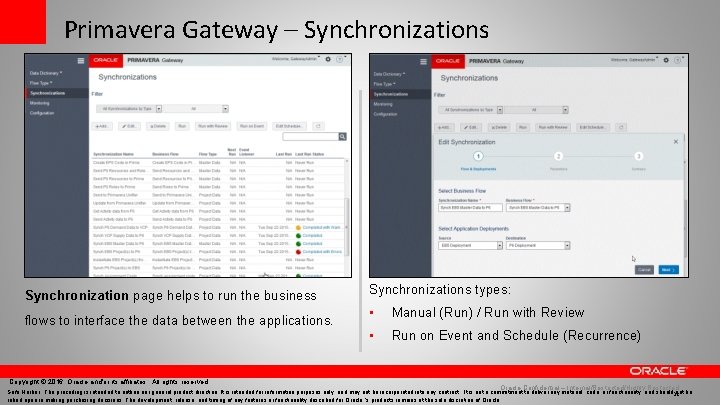Click Oracle logo in right screenshot header
Image resolution: width=720 pixels, height=405 pixels.
[448, 61]
